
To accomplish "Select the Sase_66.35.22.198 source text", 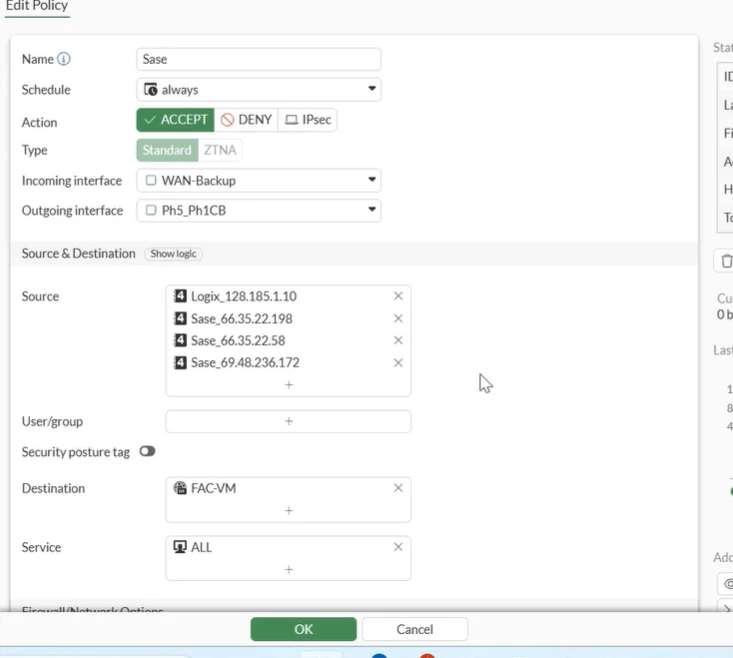I will [x=242, y=319].
